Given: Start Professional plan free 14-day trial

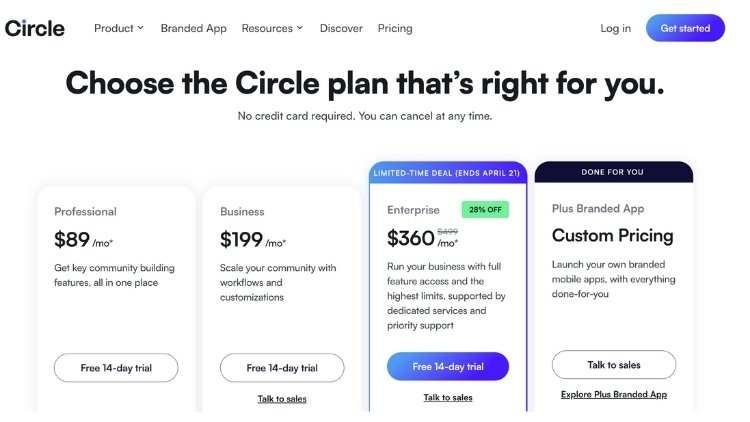Looking at the screenshot, I should point(116,367).
